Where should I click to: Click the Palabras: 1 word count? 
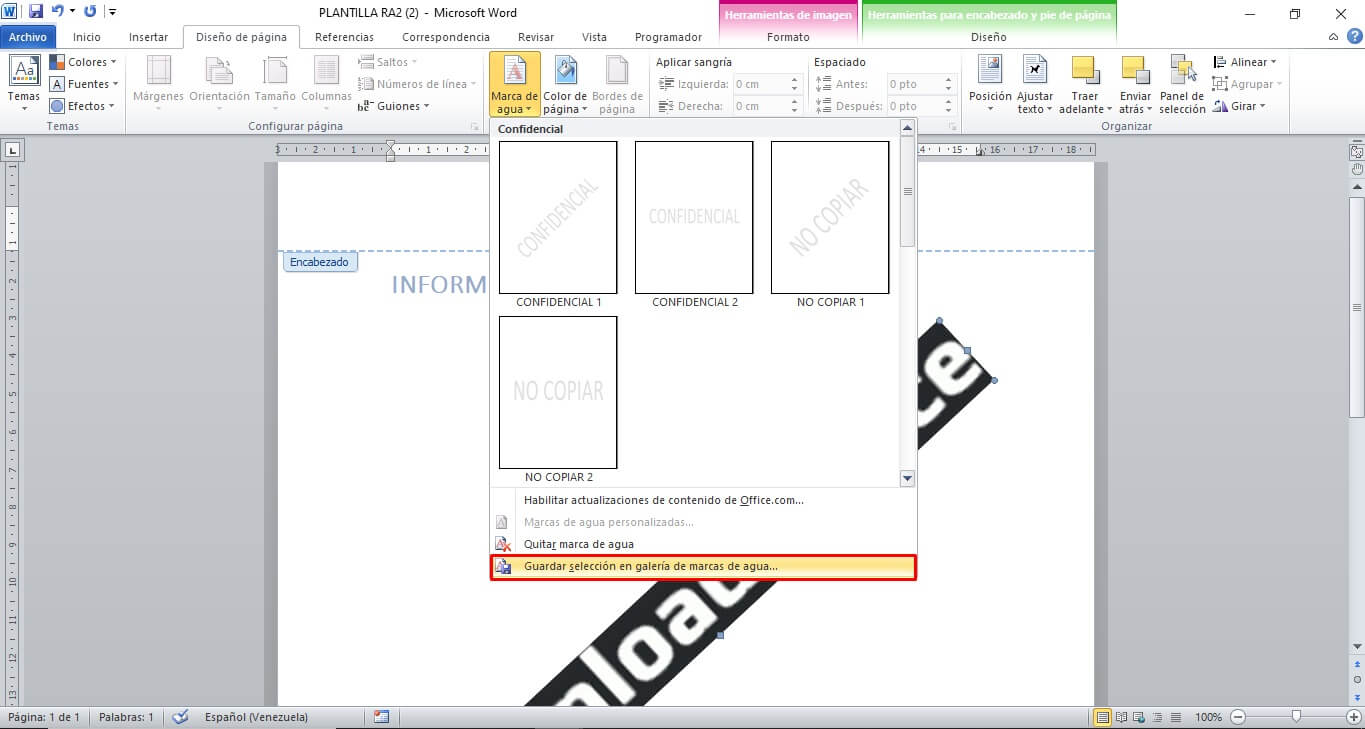125,717
